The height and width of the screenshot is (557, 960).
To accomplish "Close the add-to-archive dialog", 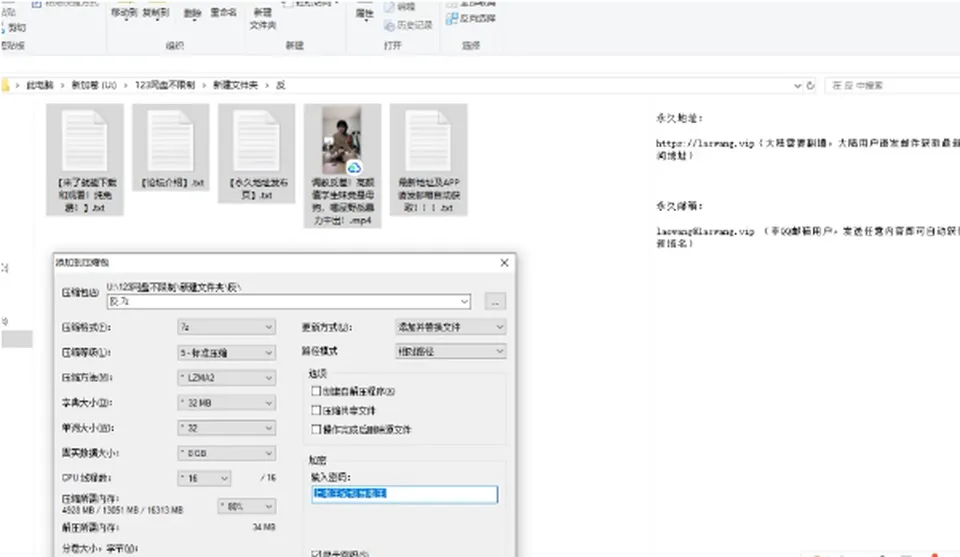I will (504, 263).
